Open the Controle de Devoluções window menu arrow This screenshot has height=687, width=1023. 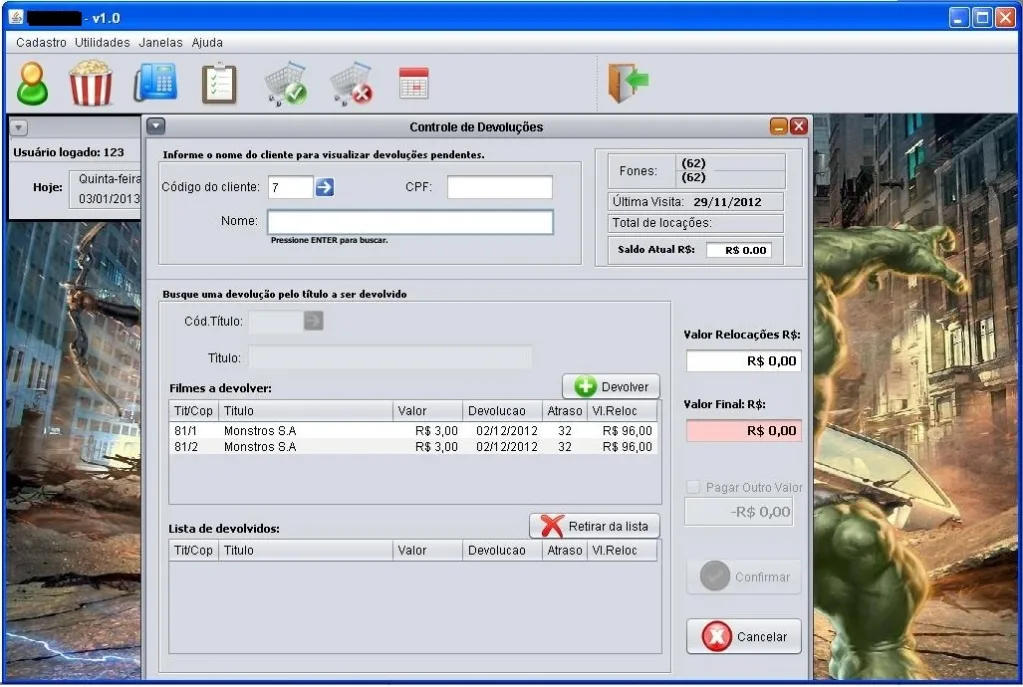[156, 126]
